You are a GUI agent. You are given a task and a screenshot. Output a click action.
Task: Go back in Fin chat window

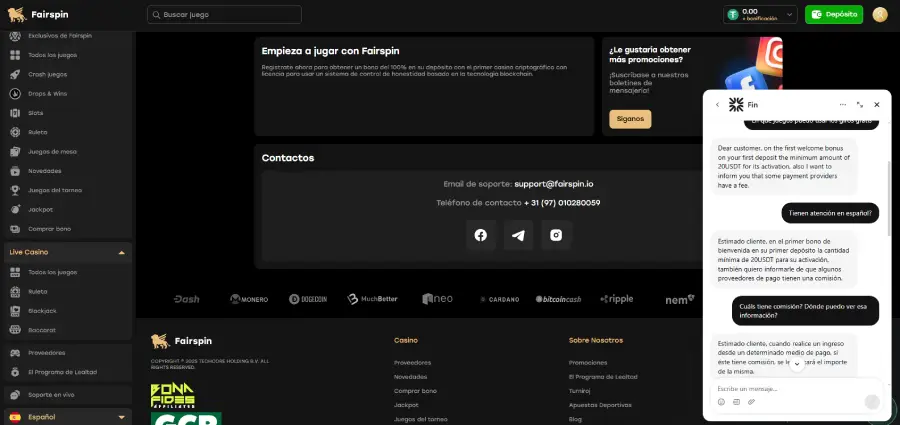(717, 105)
